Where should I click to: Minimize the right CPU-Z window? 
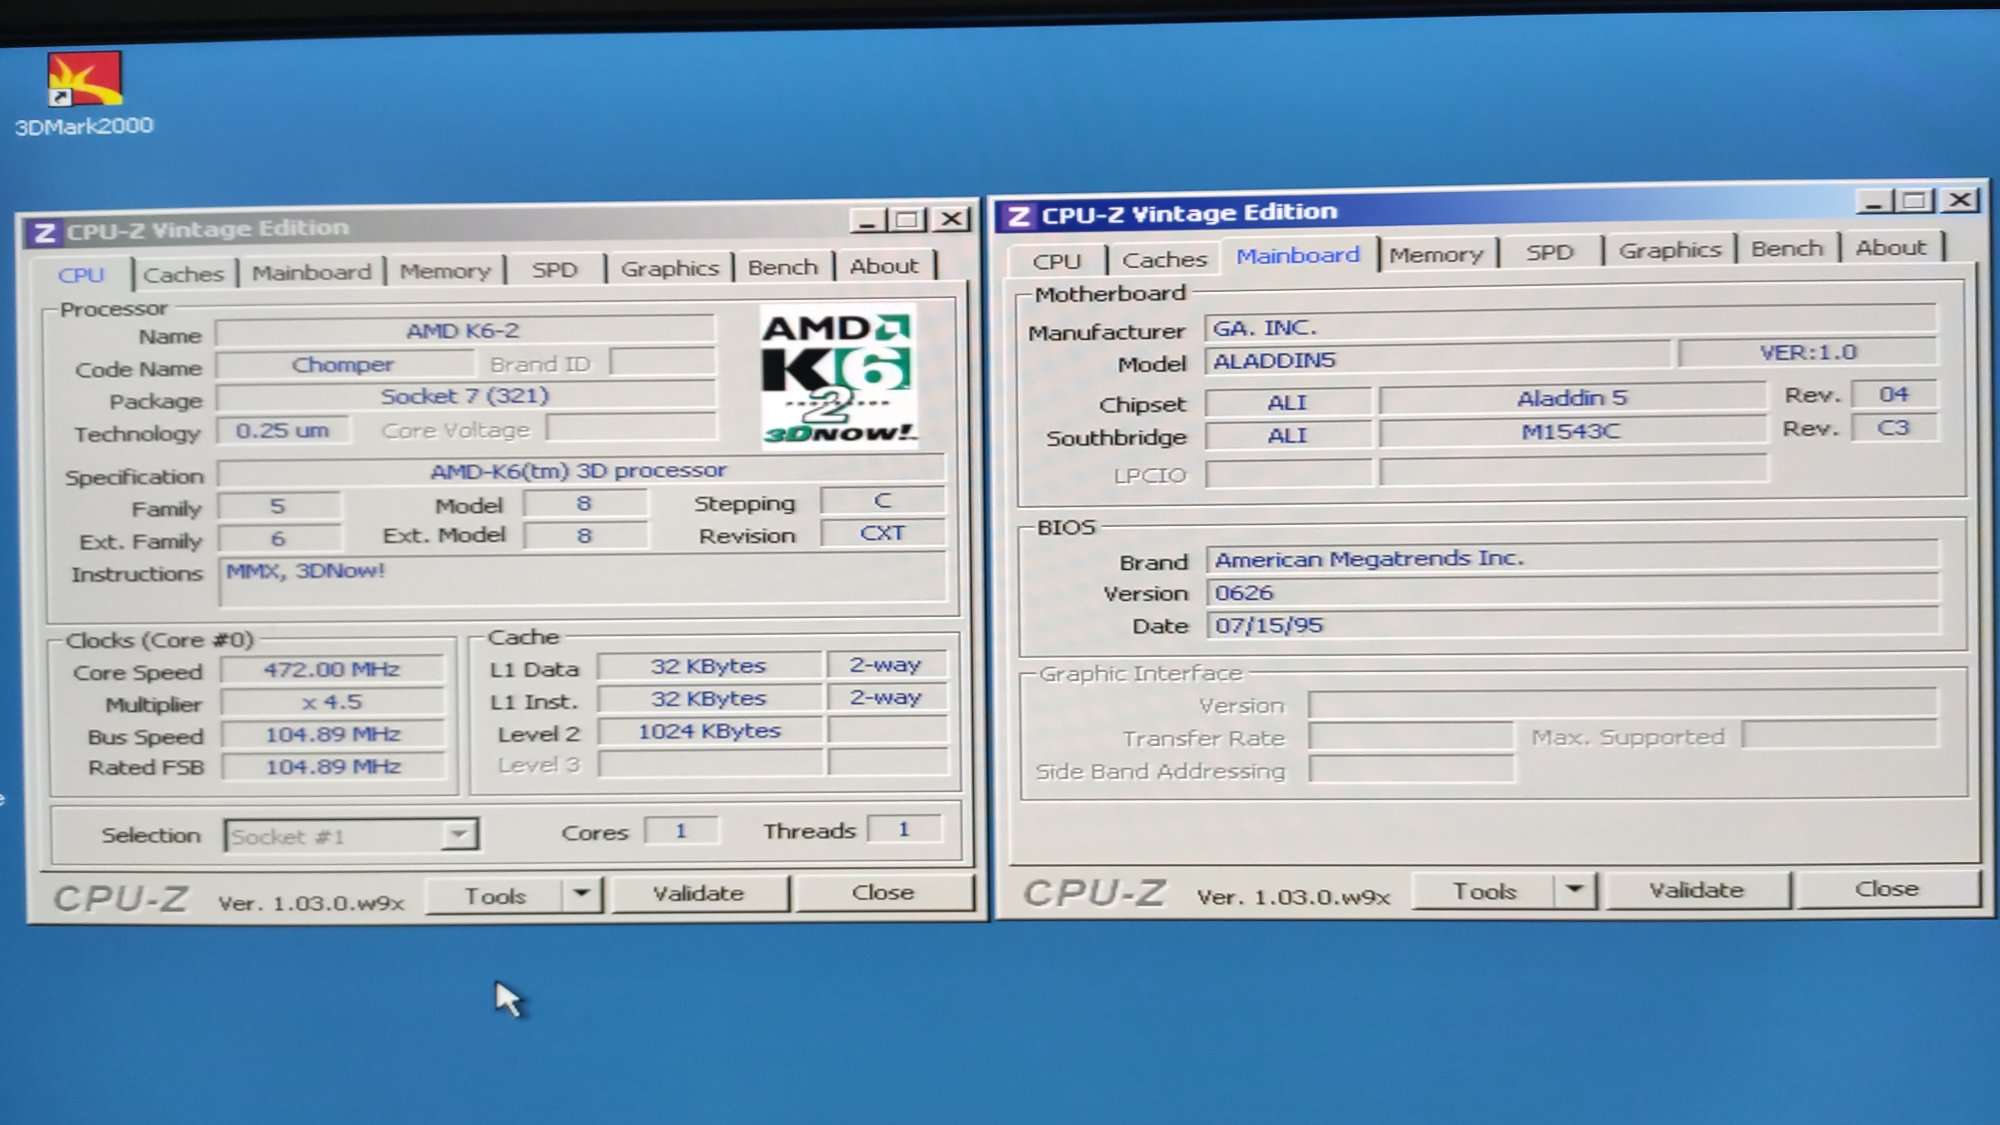pyautogui.click(x=1874, y=201)
